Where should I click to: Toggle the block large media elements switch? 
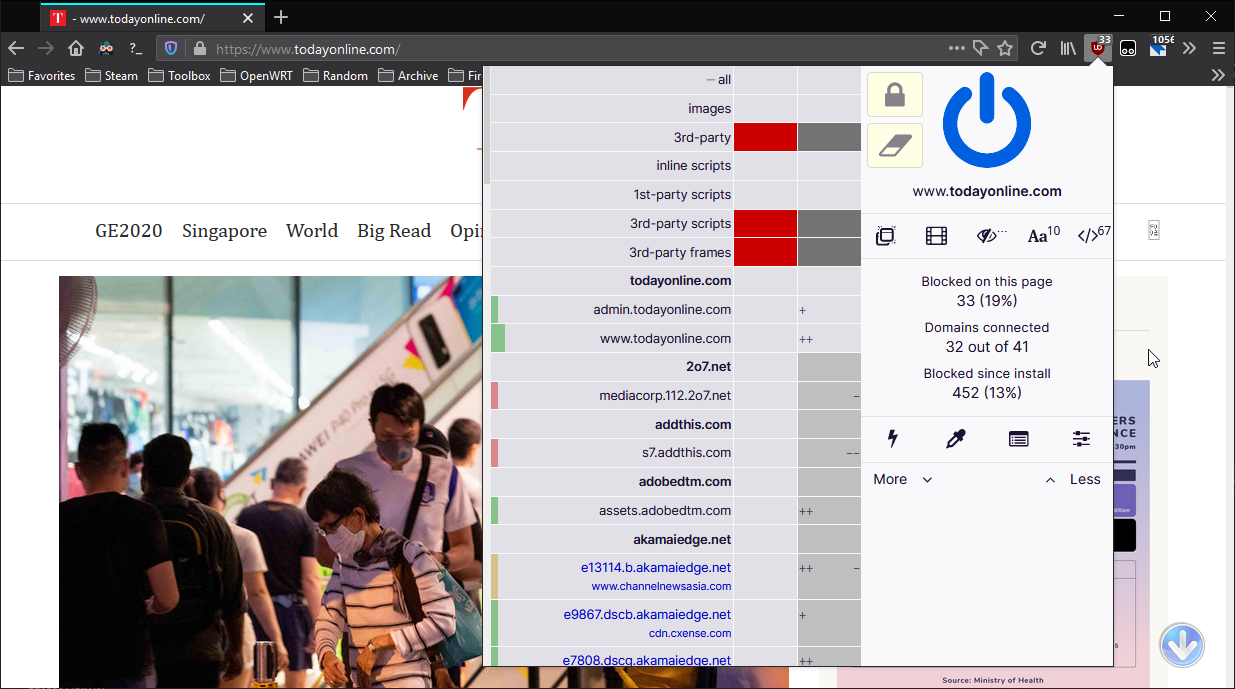(x=936, y=236)
